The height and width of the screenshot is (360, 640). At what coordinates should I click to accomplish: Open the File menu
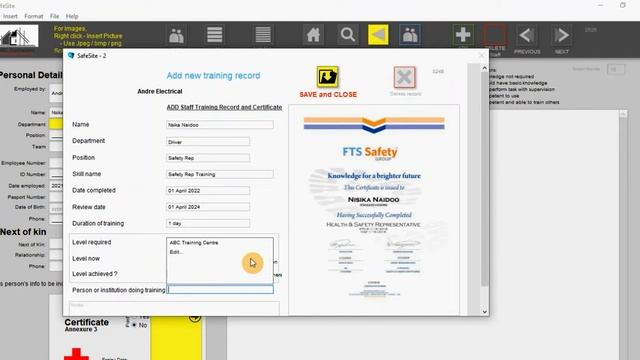54,16
